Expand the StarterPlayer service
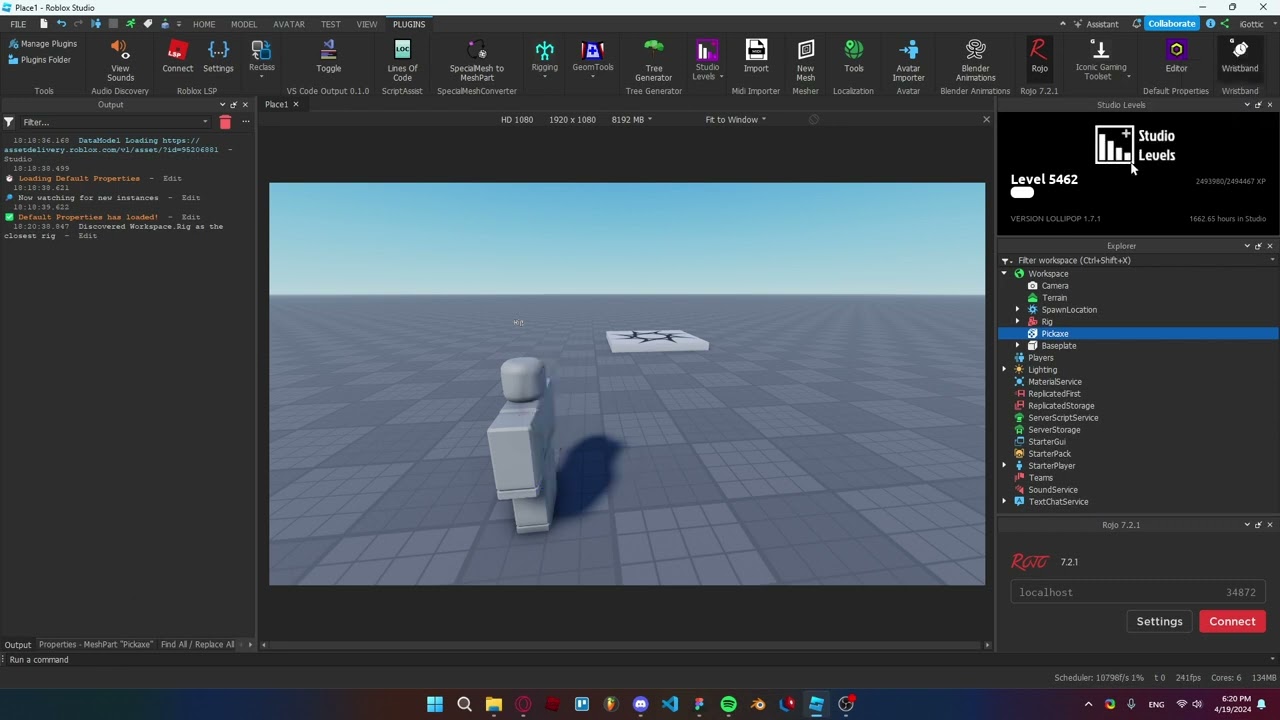 click(x=1005, y=466)
